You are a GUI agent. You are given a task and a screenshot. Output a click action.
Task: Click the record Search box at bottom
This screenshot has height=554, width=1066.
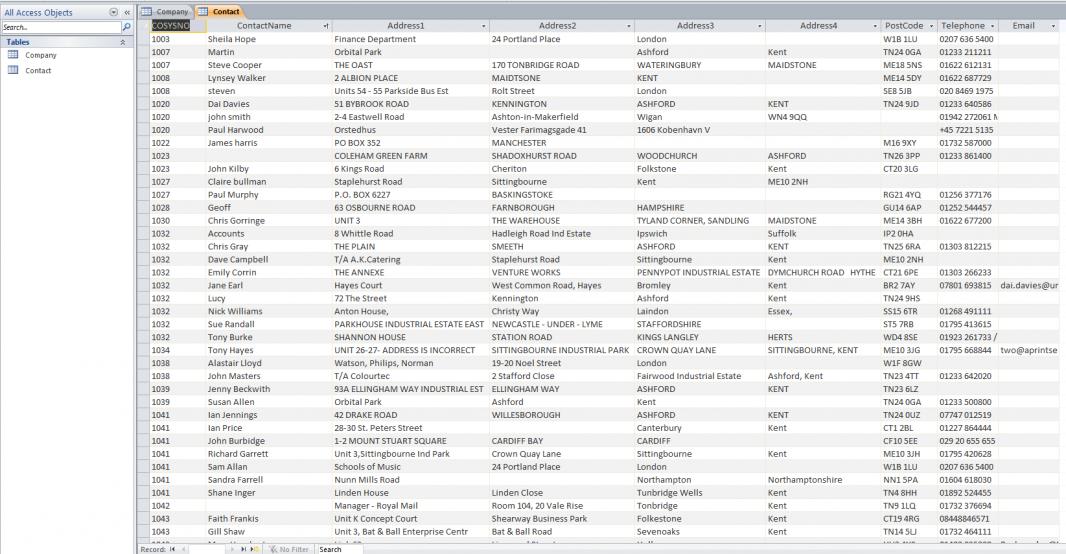[339, 549]
